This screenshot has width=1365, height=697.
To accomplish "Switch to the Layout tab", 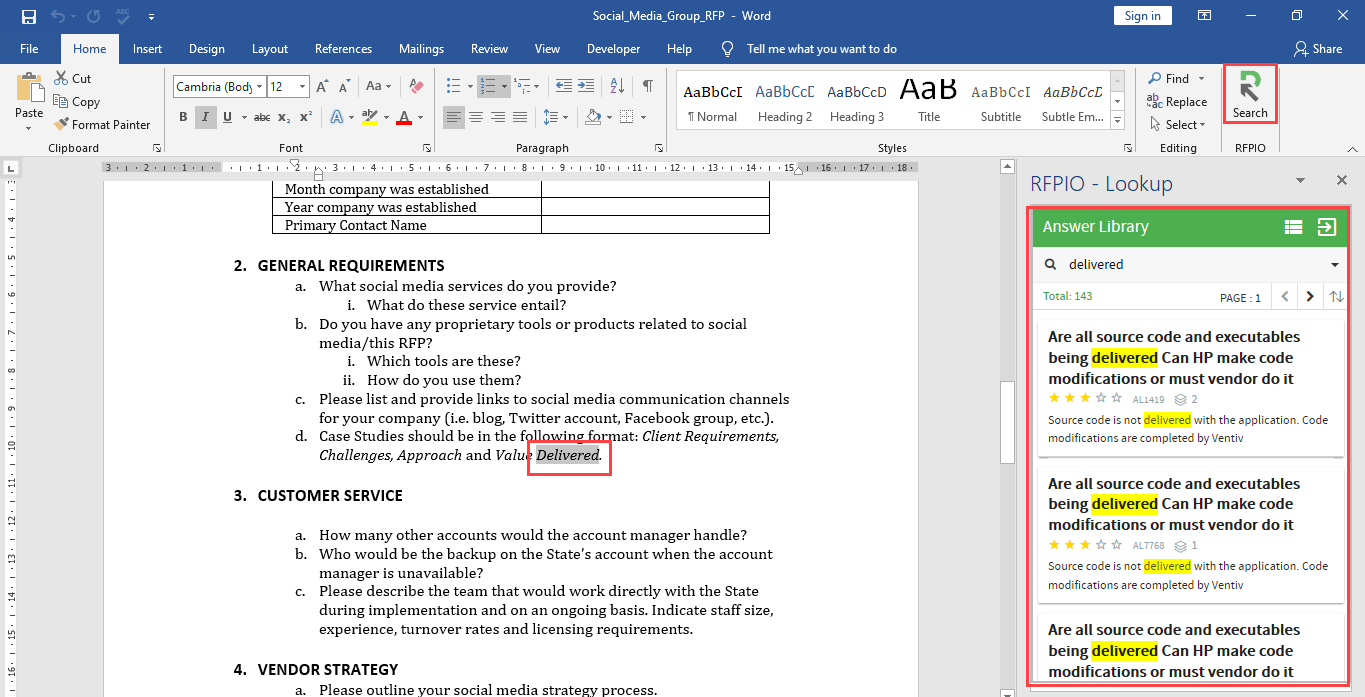I will pos(270,48).
